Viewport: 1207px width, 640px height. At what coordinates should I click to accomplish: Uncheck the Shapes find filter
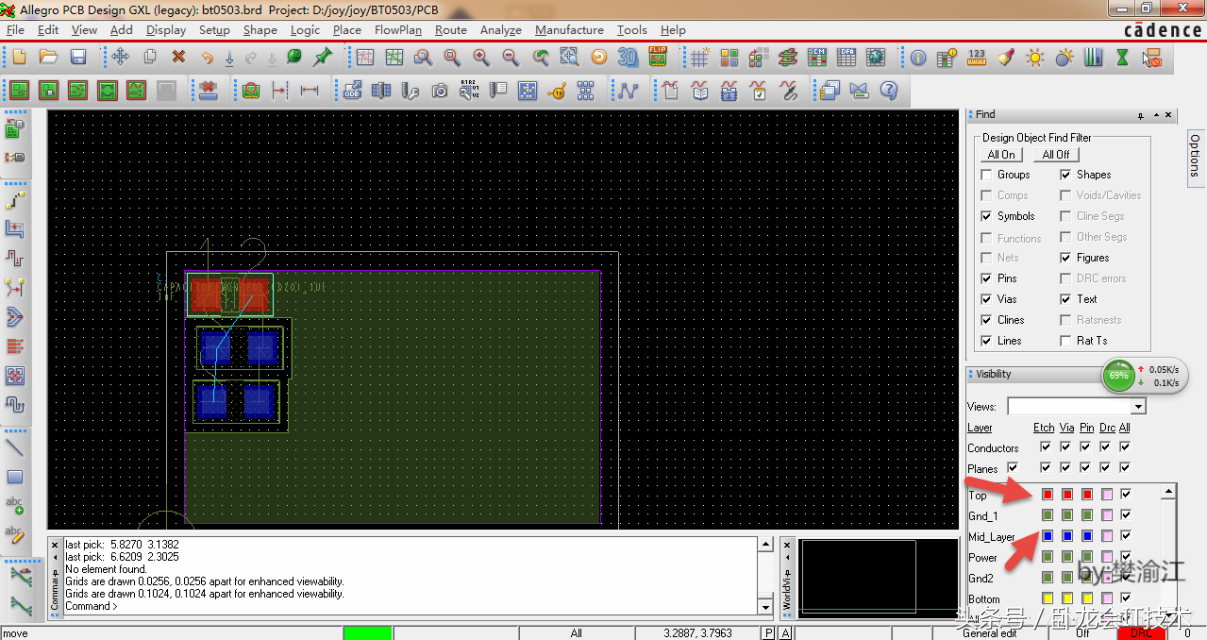1066,175
